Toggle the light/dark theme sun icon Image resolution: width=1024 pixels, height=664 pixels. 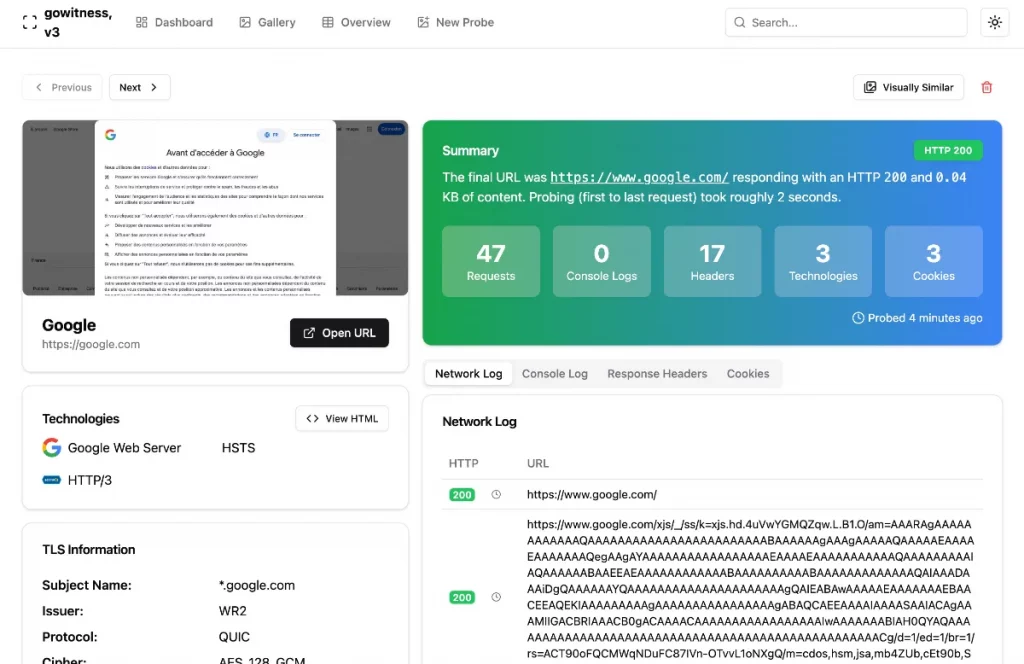tap(994, 22)
